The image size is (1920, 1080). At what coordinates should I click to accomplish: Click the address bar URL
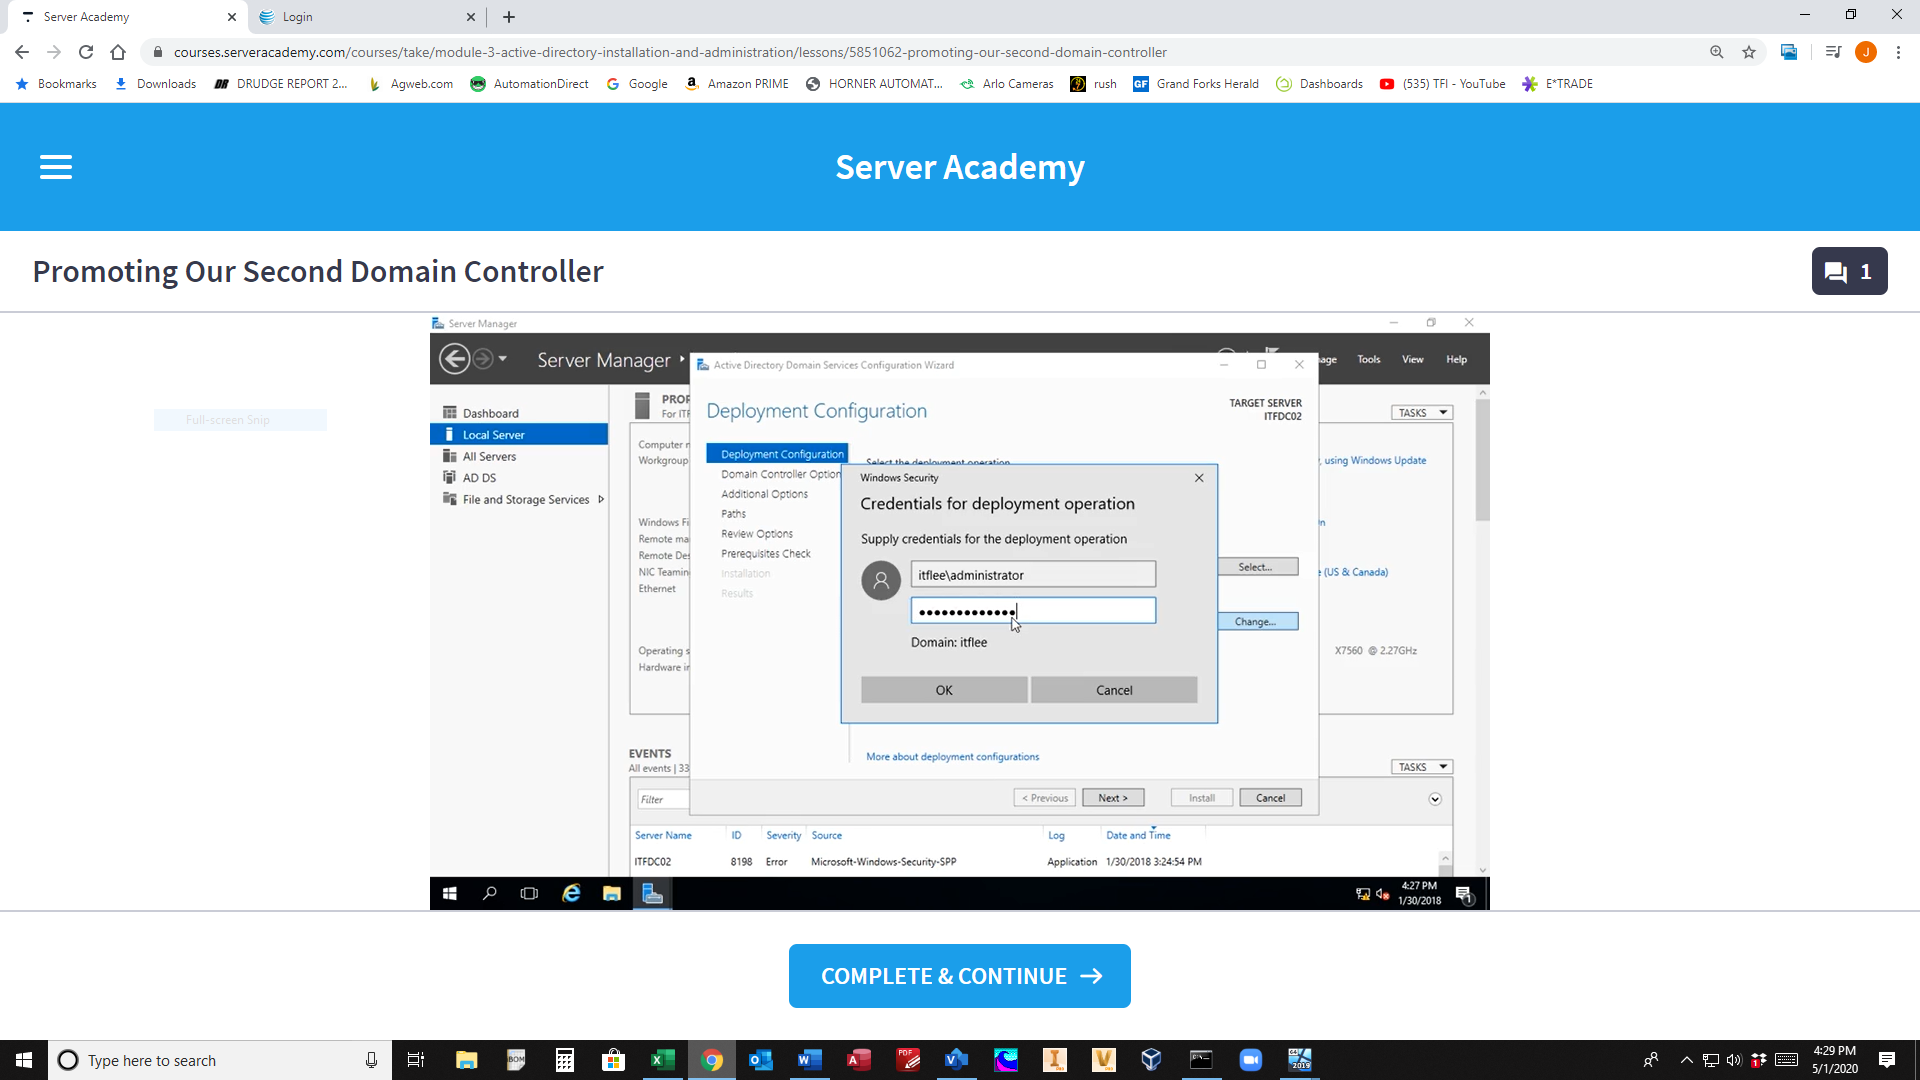coord(670,52)
